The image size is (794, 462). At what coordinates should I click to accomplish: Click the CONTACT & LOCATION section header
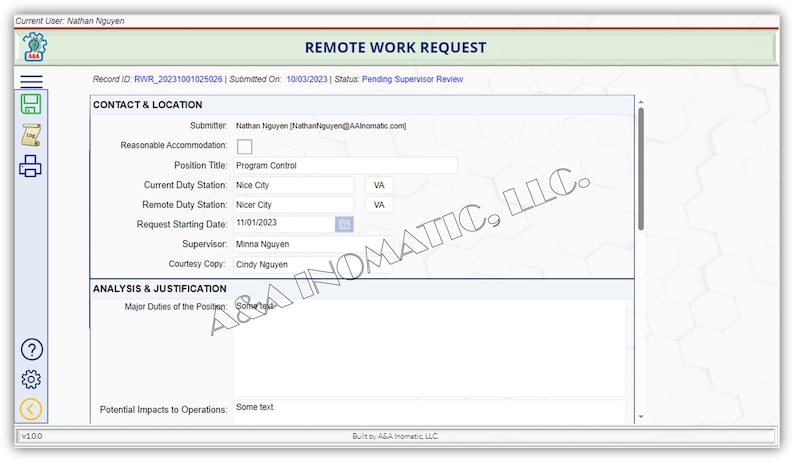pyautogui.click(x=147, y=105)
